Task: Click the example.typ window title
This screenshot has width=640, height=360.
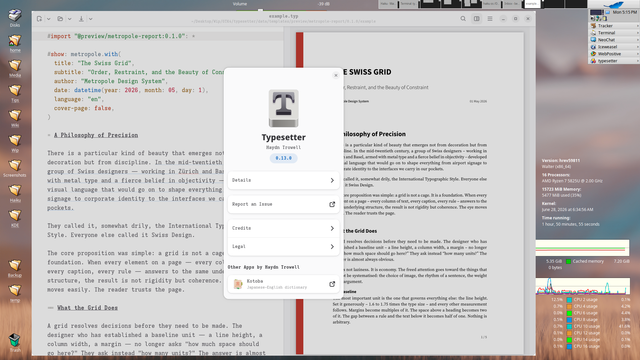Action: coord(283,16)
